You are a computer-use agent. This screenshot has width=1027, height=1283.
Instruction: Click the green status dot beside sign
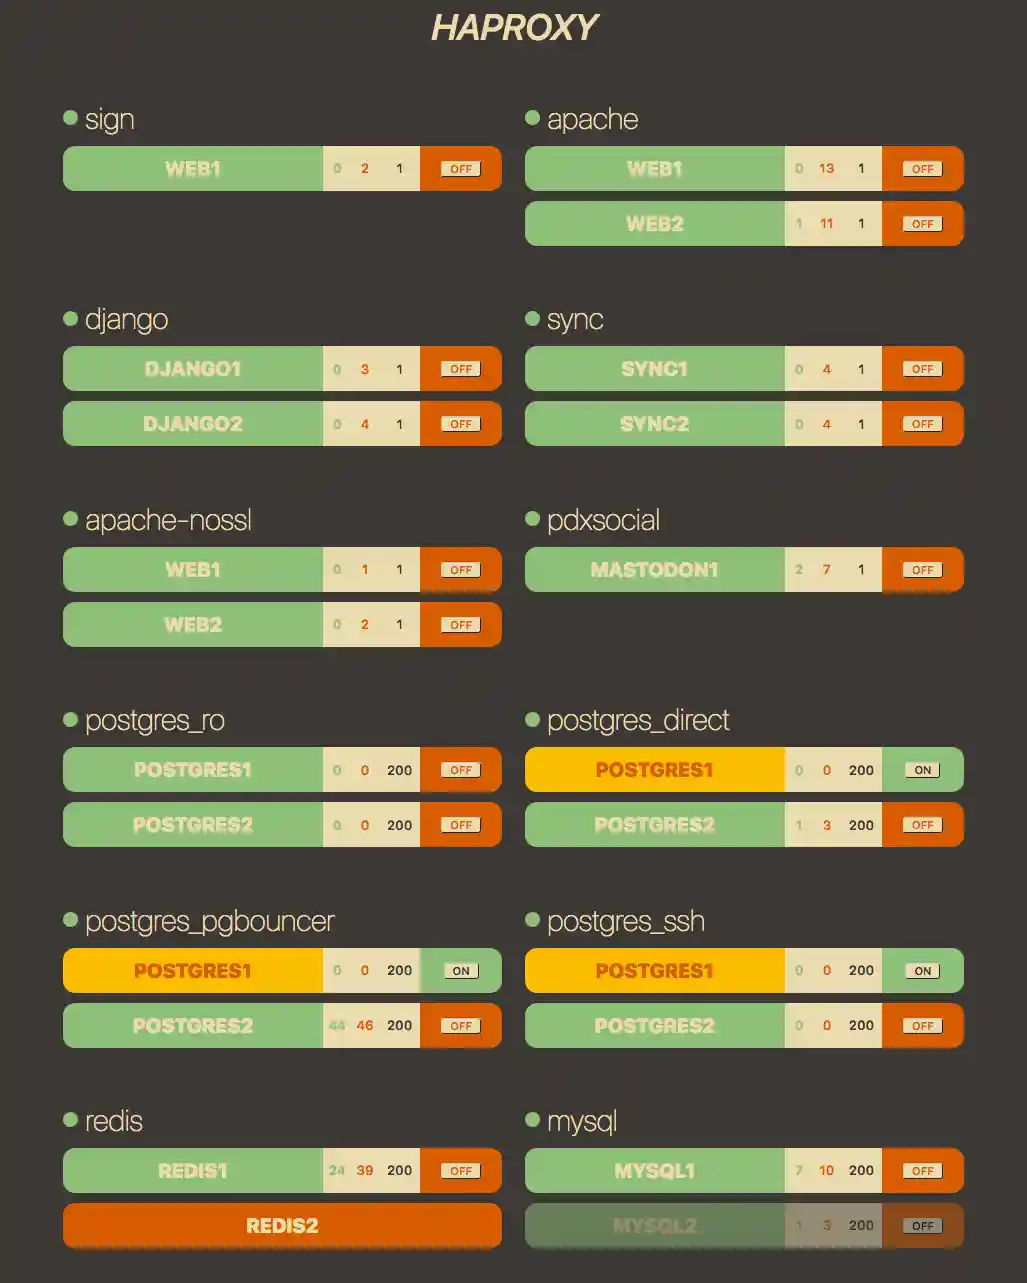pyautogui.click(x=70, y=118)
